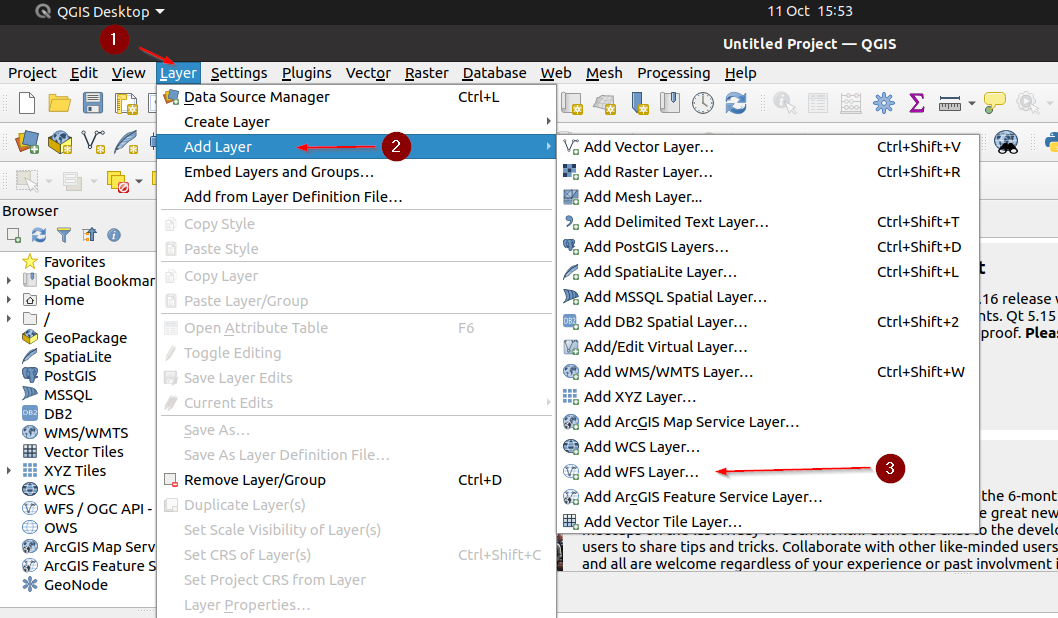Image resolution: width=1058 pixels, height=618 pixels.
Task: Click the New SpatiaLite Layer feather icon
Action: pos(126,142)
